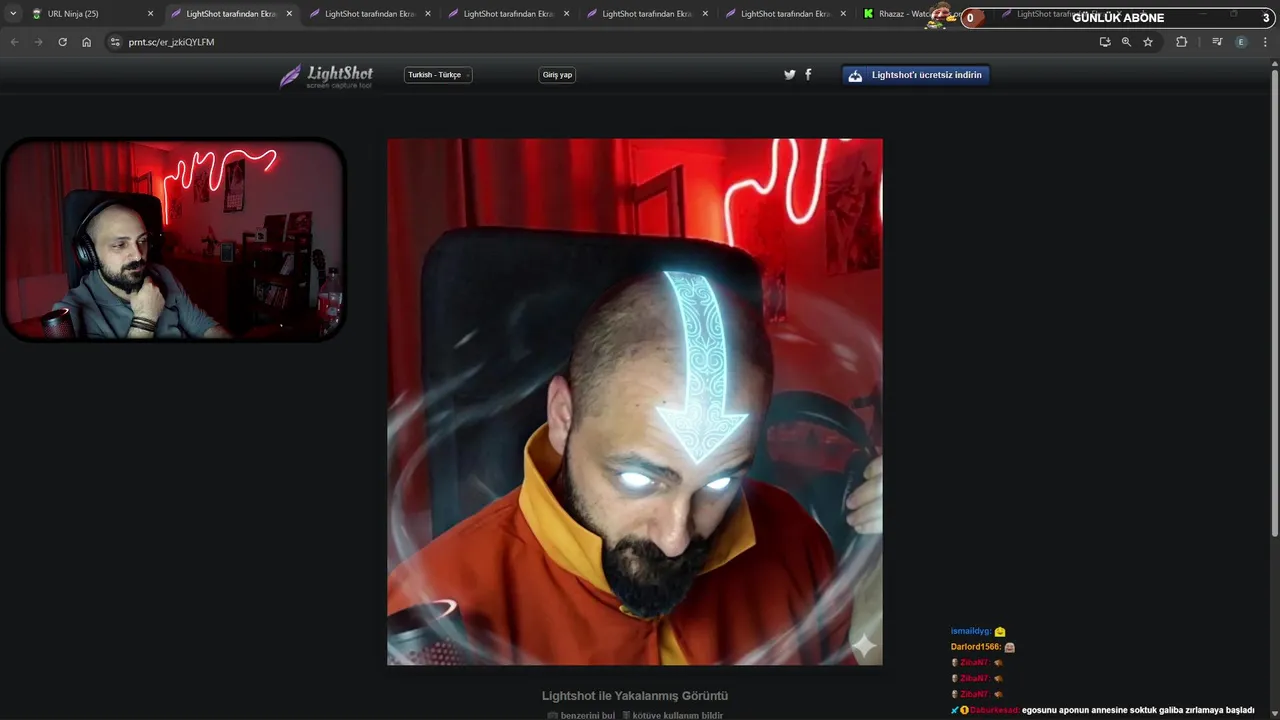Click the ismaildyg chat username
The image size is (1280, 720).
click(970, 631)
